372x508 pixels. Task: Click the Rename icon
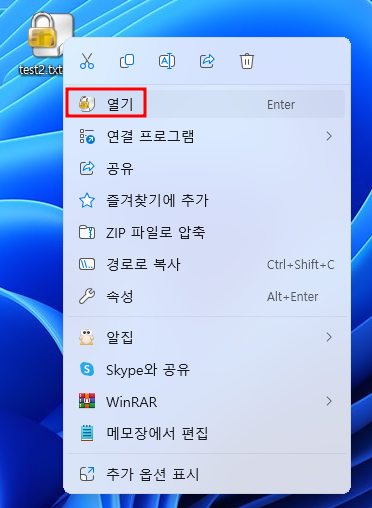tap(167, 61)
